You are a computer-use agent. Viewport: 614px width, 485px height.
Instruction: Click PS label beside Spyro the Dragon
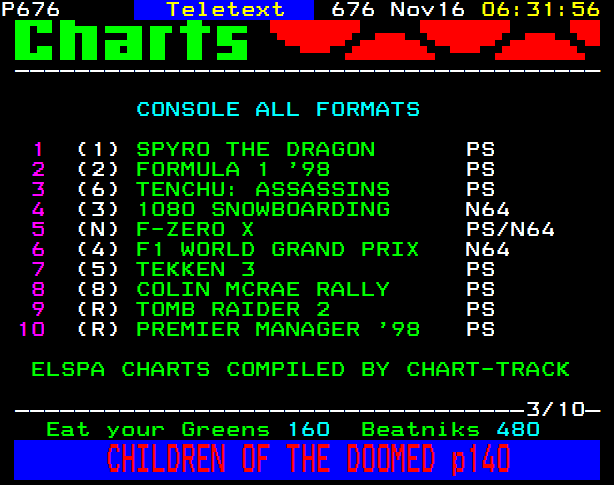(480, 150)
